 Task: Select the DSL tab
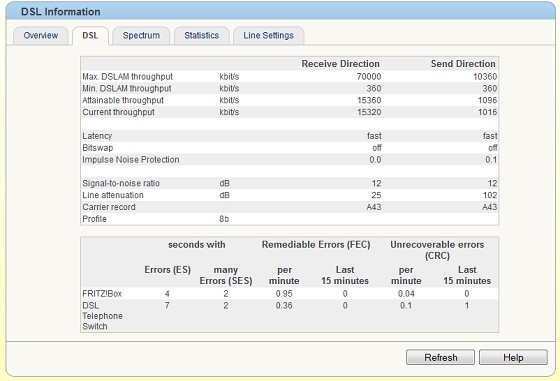pos(90,36)
